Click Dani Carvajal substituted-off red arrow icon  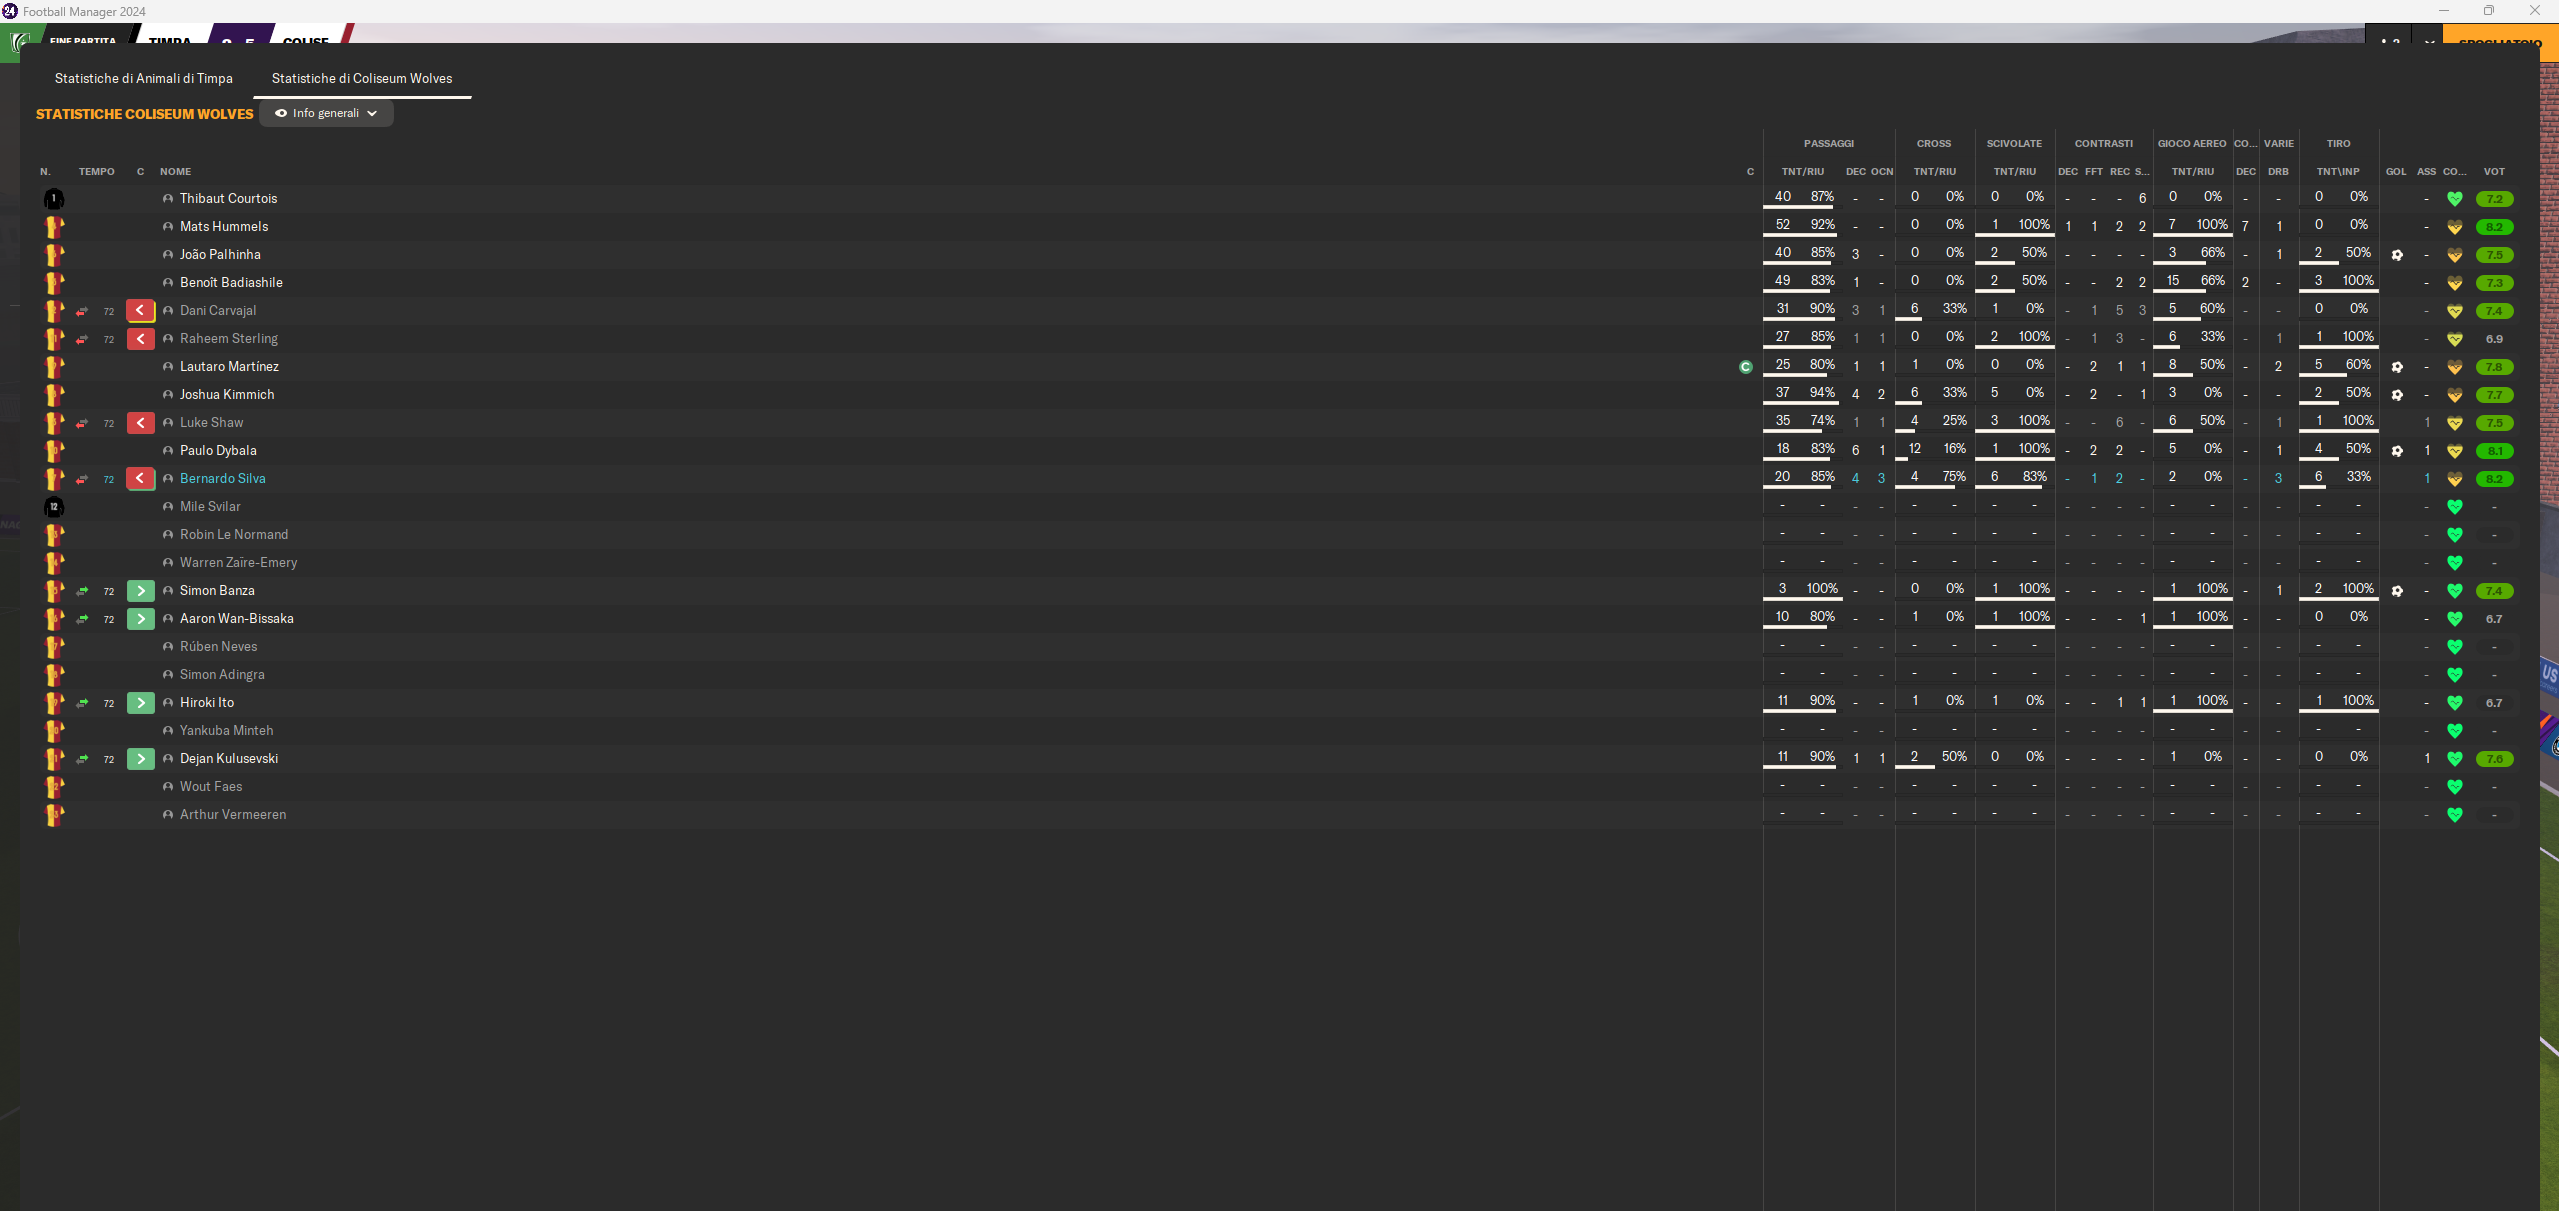pyautogui.click(x=141, y=311)
